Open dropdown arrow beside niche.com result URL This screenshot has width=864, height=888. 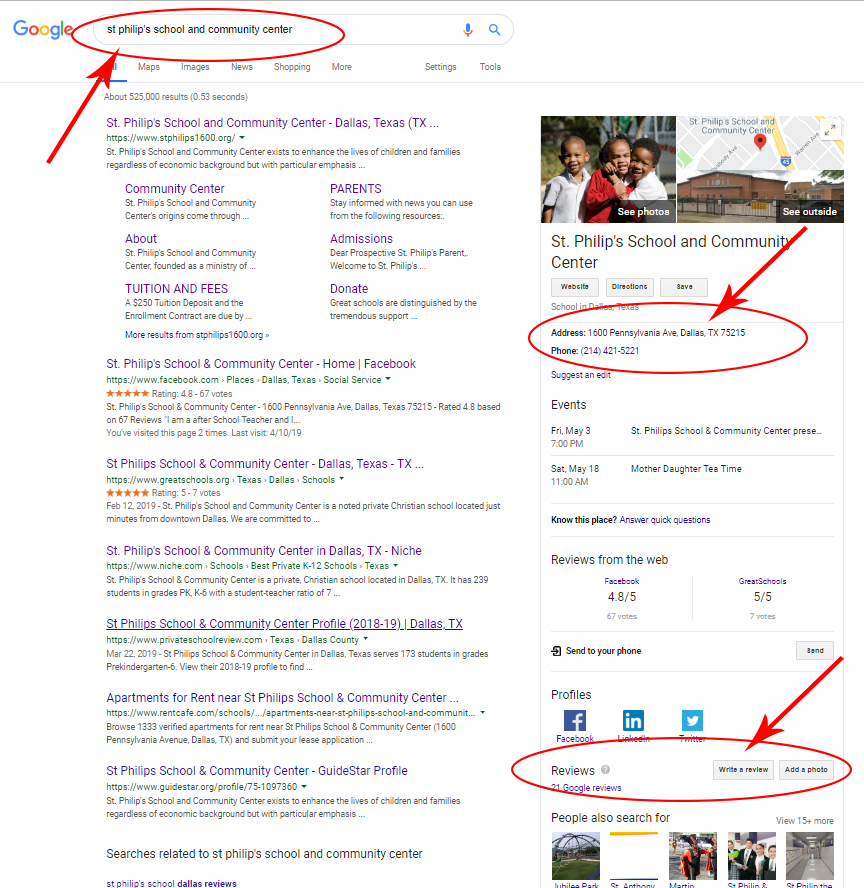[395, 565]
